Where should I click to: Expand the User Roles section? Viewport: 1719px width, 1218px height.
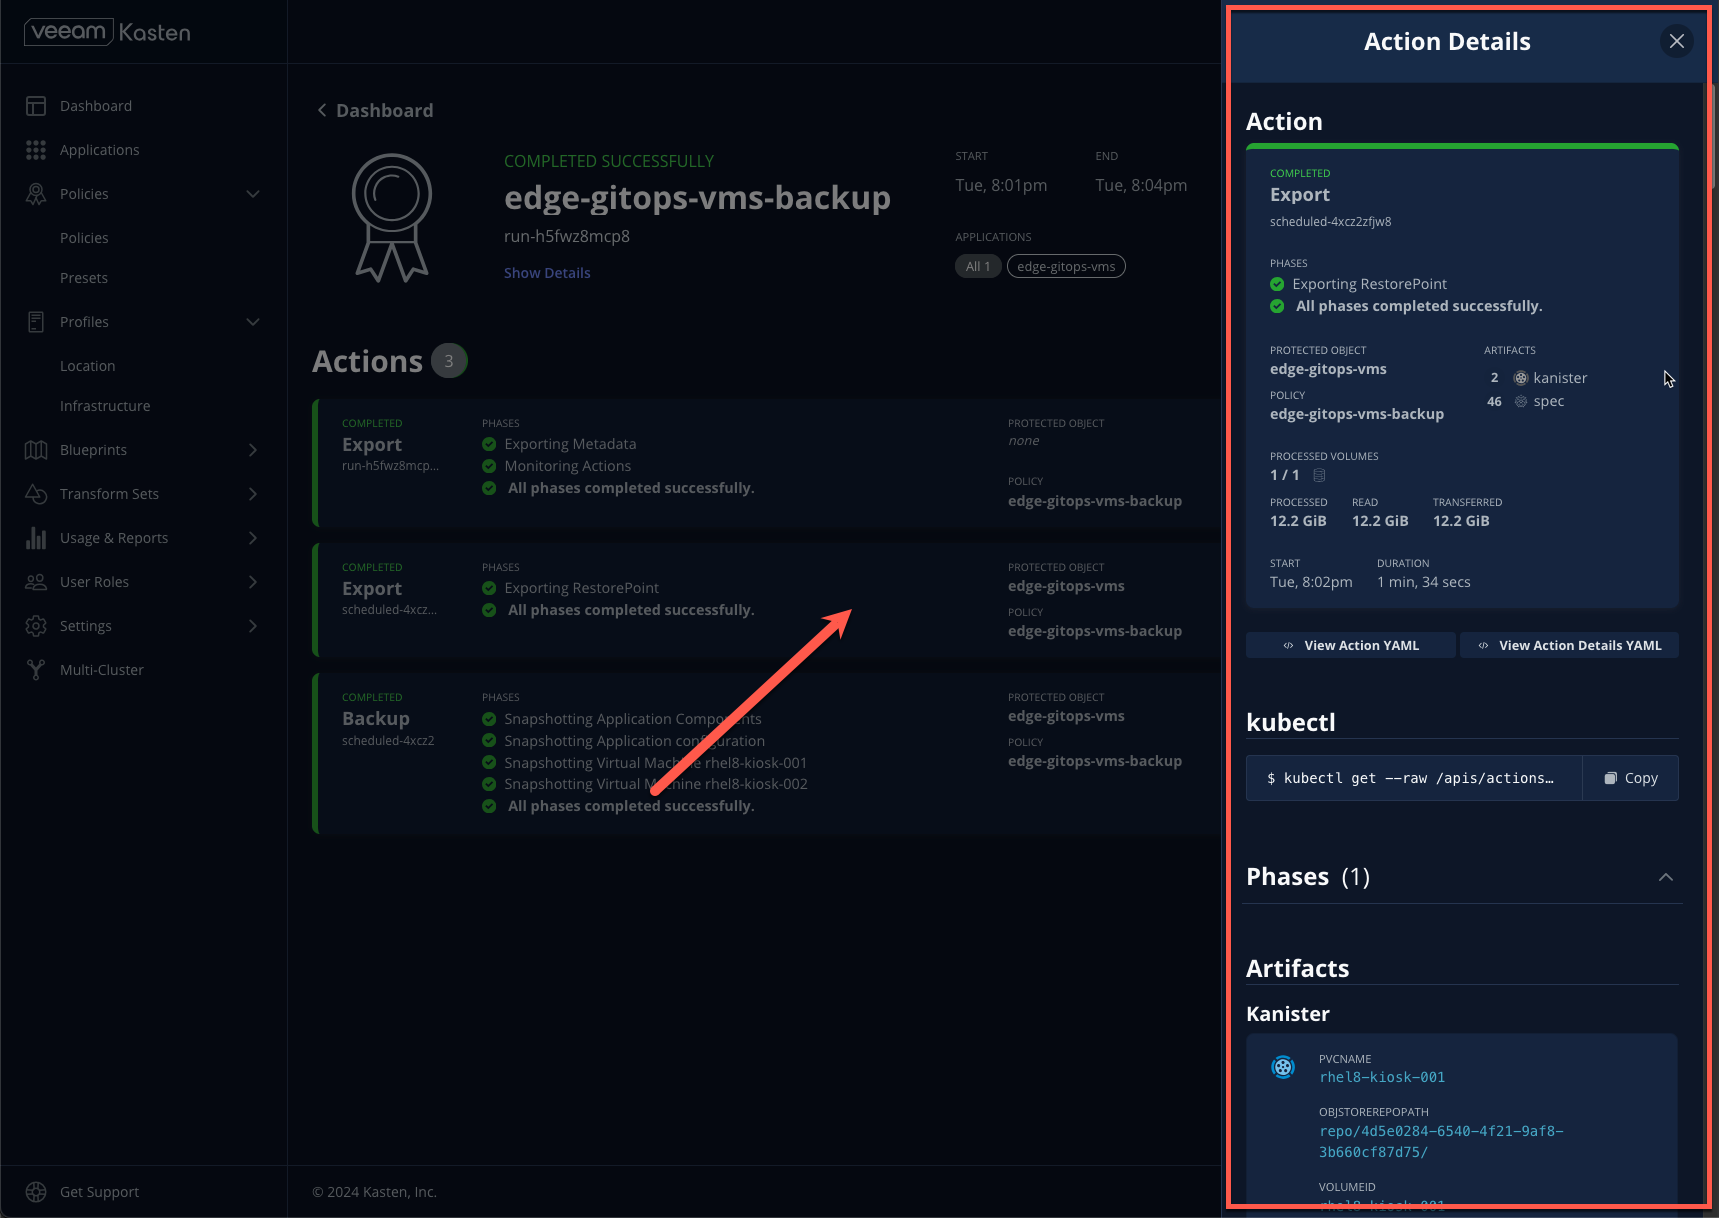[253, 582]
